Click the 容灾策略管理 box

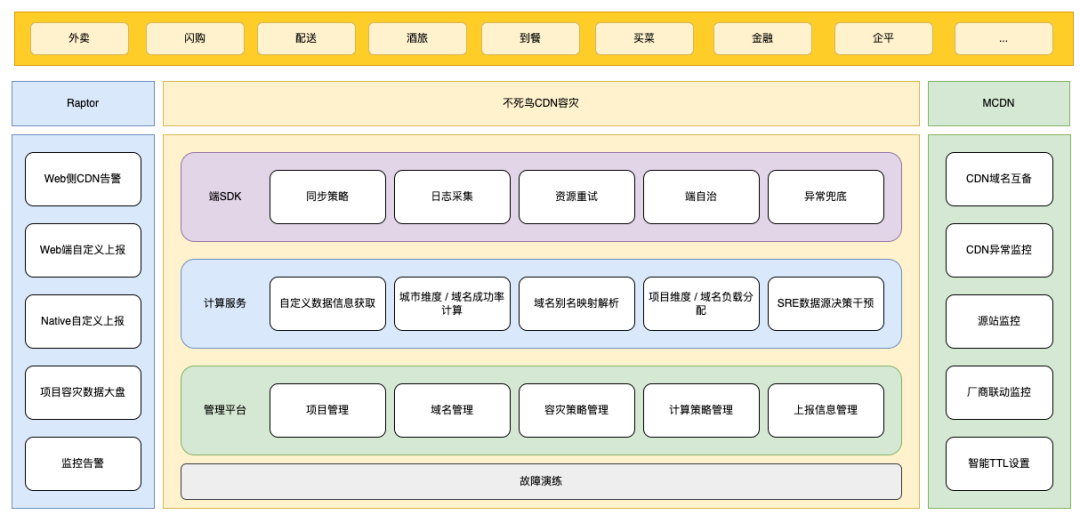(576, 410)
